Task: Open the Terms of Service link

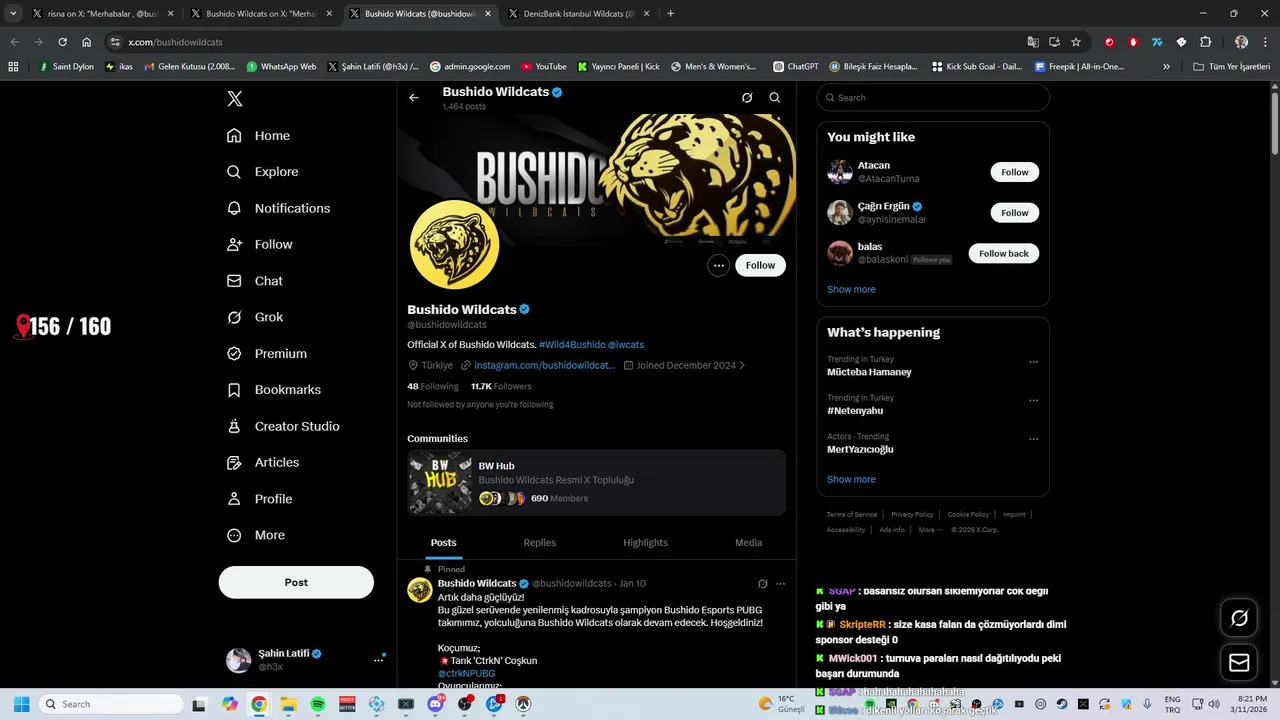Action: (851, 514)
